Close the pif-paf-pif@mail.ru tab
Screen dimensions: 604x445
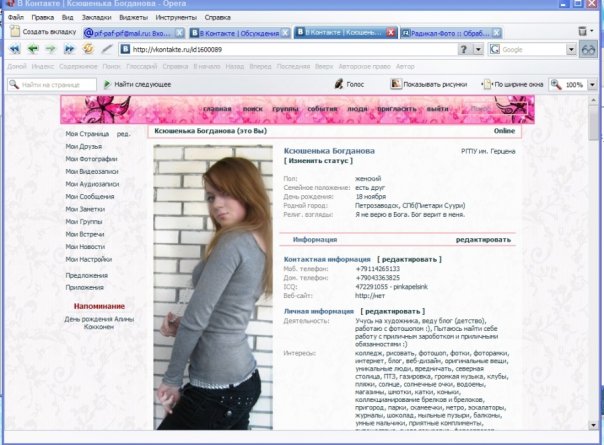tap(180, 33)
